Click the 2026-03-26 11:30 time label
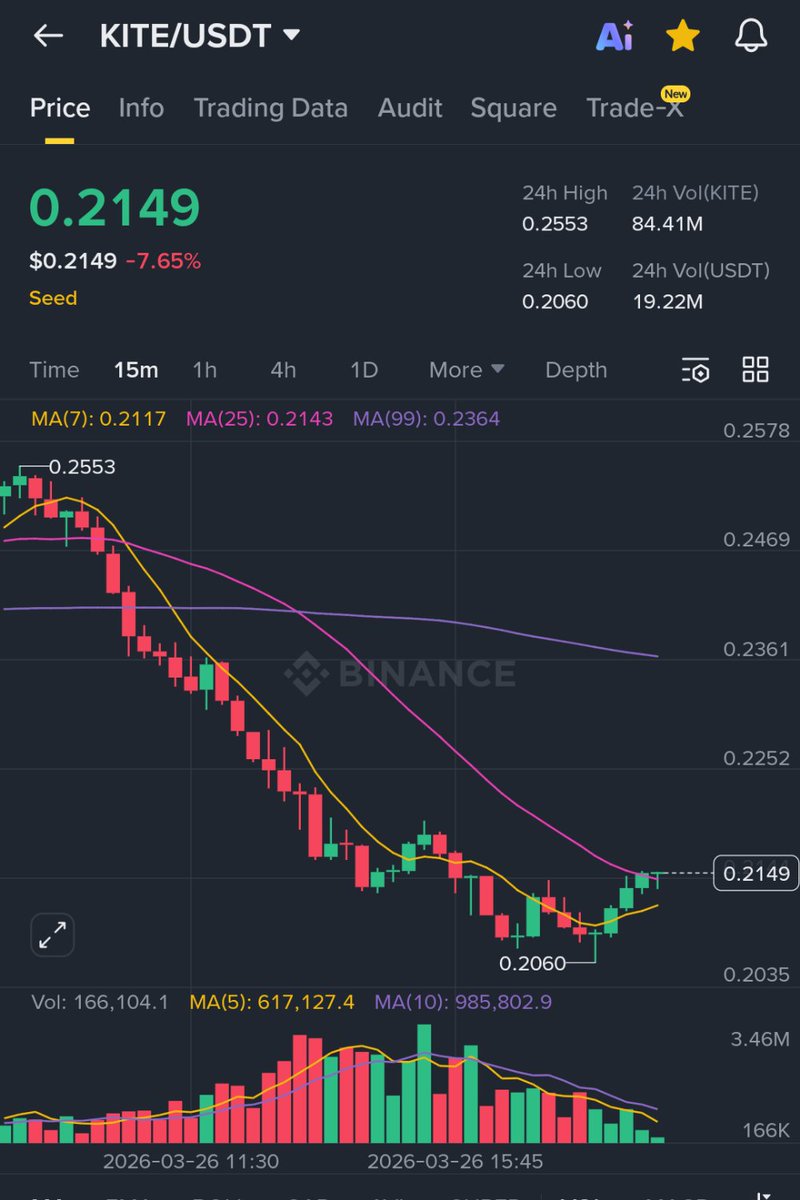 [x=191, y=1161]
